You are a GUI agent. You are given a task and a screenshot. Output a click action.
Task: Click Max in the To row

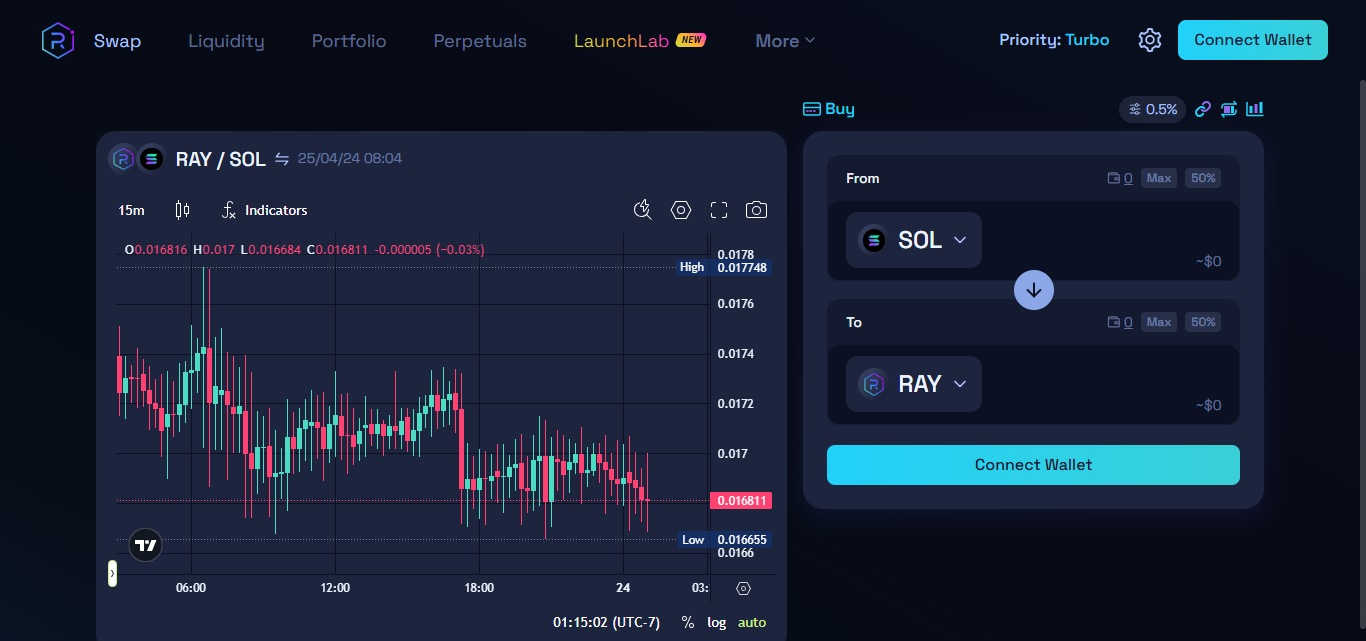[x=1159, y=322]
